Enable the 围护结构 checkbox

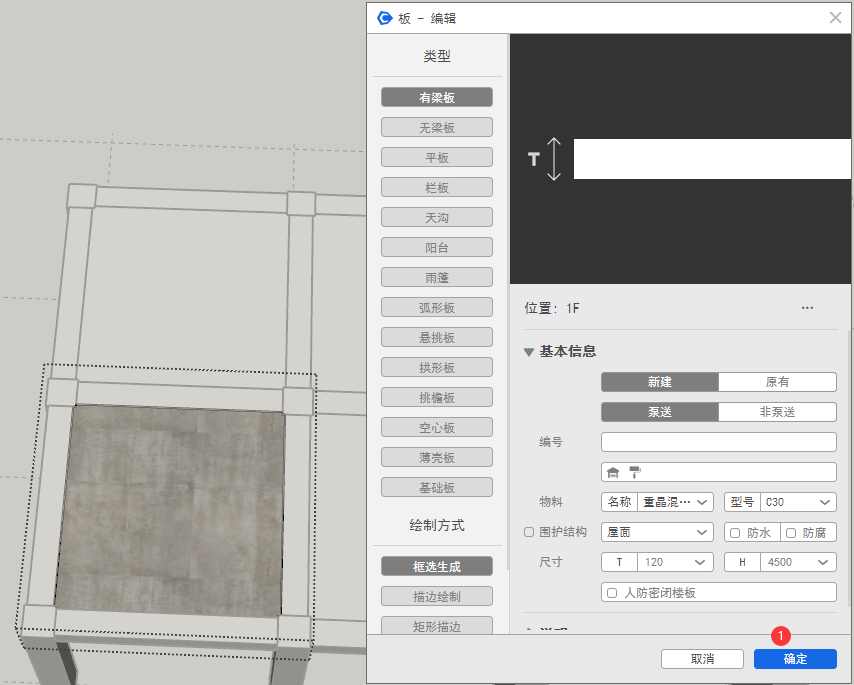coord(530,532)
